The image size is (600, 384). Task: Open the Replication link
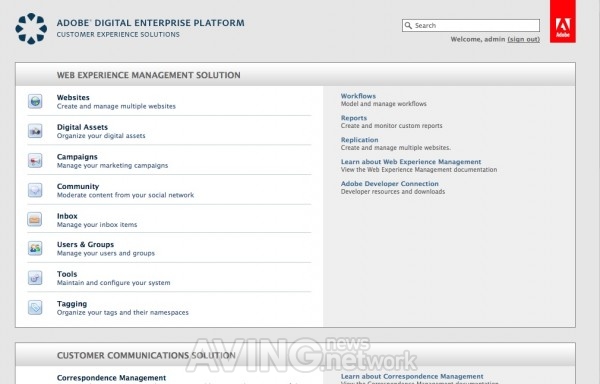pos(359,140)
